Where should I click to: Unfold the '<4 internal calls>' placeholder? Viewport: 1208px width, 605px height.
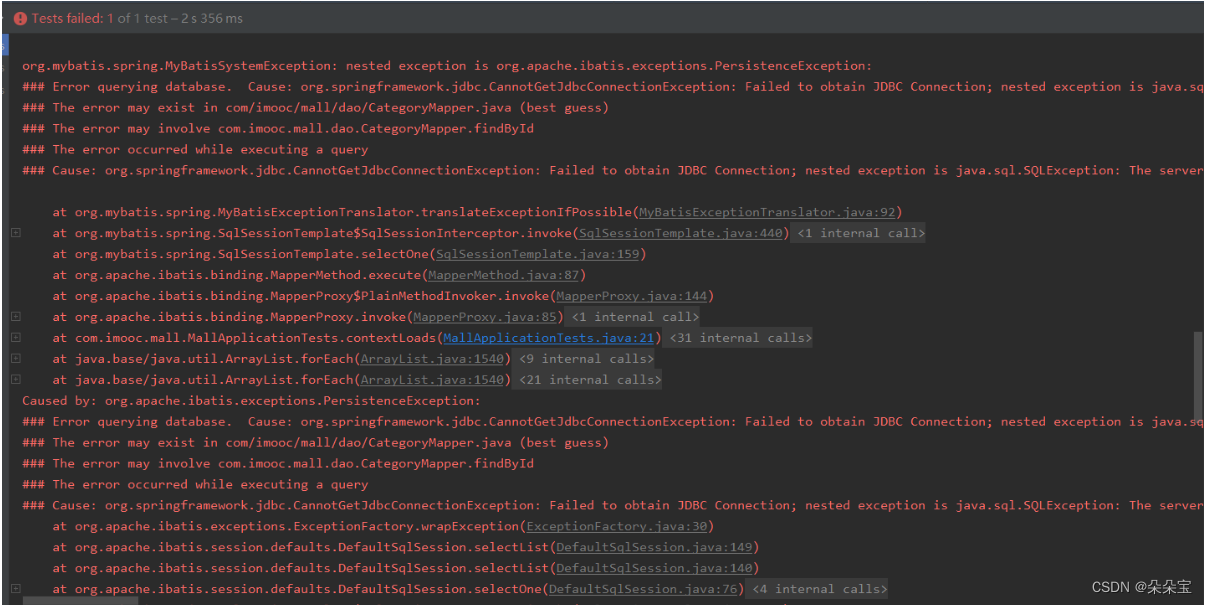point(819,589)
